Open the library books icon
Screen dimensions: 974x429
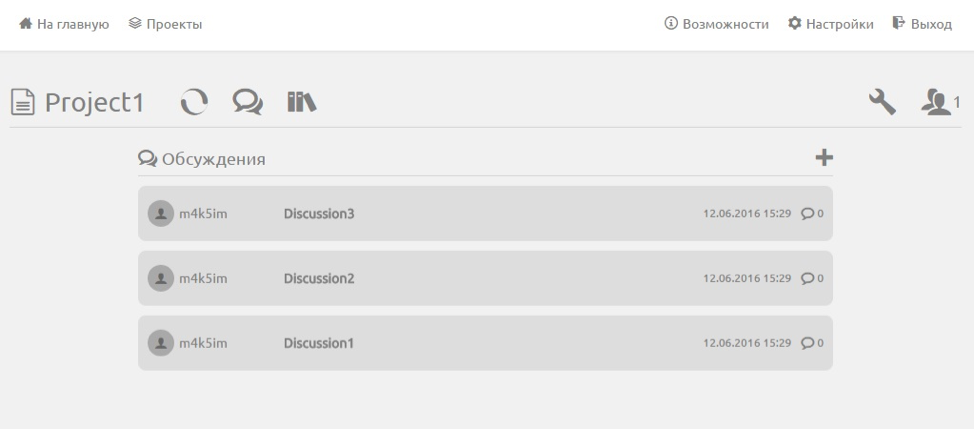pyautogui.click(x=302, y=102)
